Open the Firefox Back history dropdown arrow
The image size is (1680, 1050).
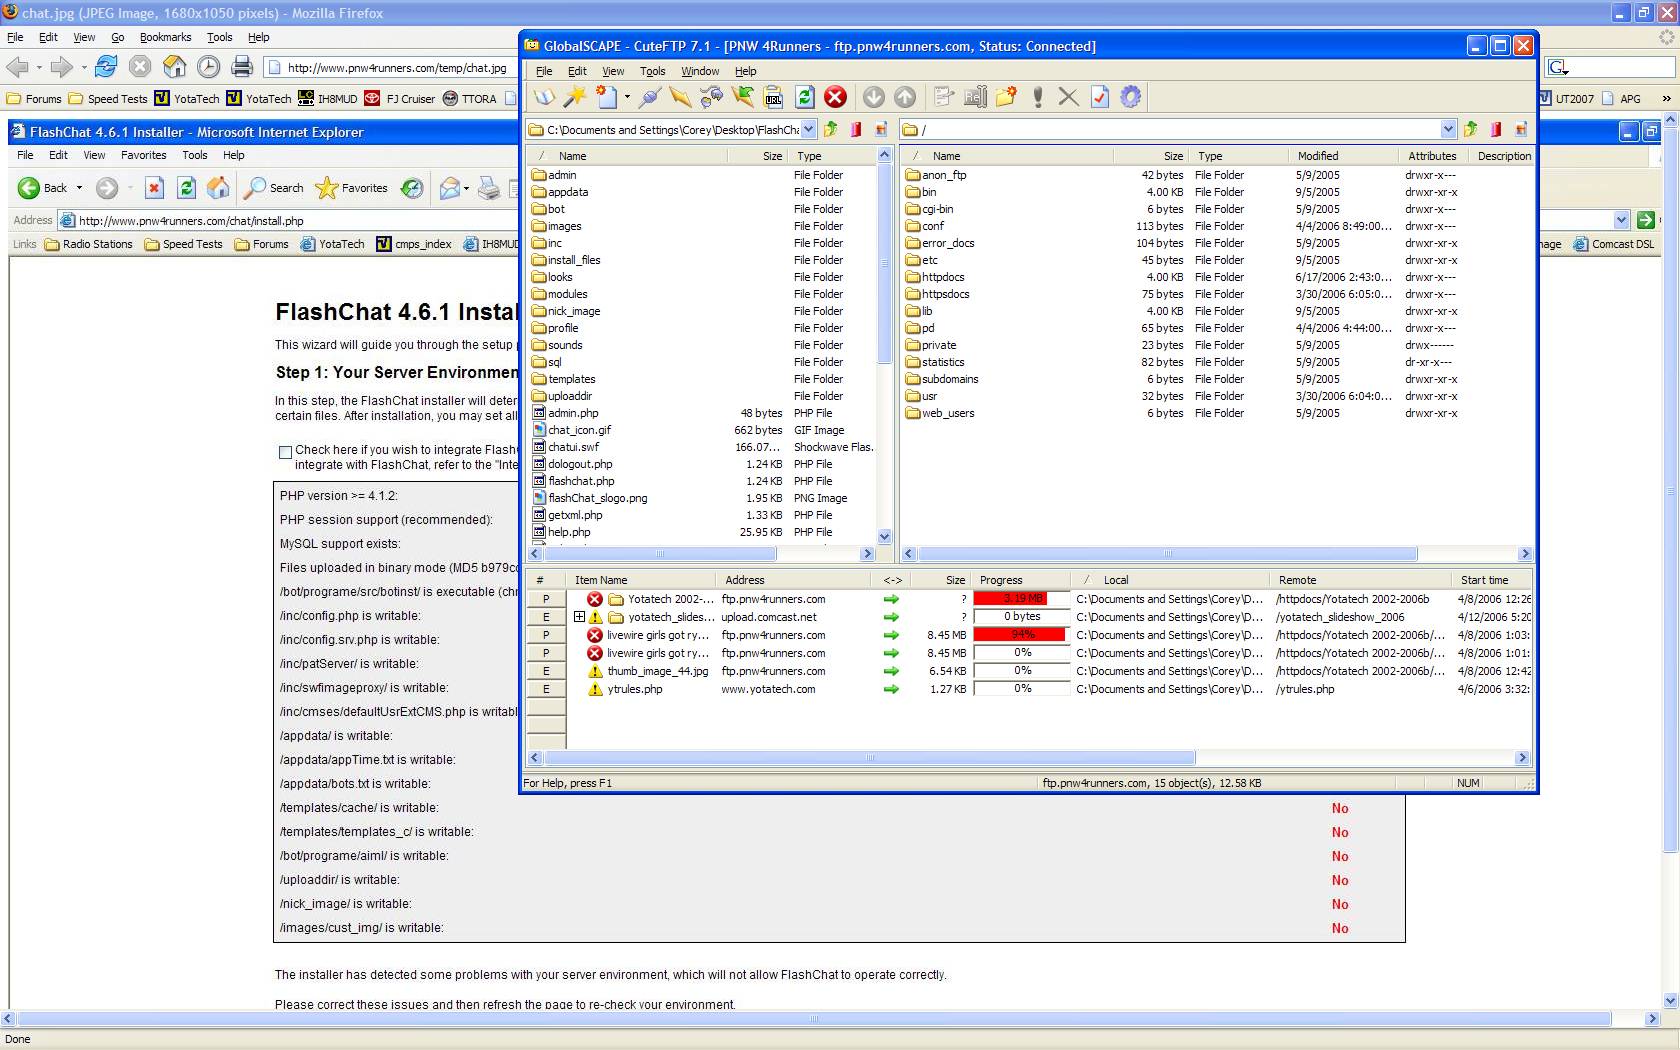tap(39, 67)
